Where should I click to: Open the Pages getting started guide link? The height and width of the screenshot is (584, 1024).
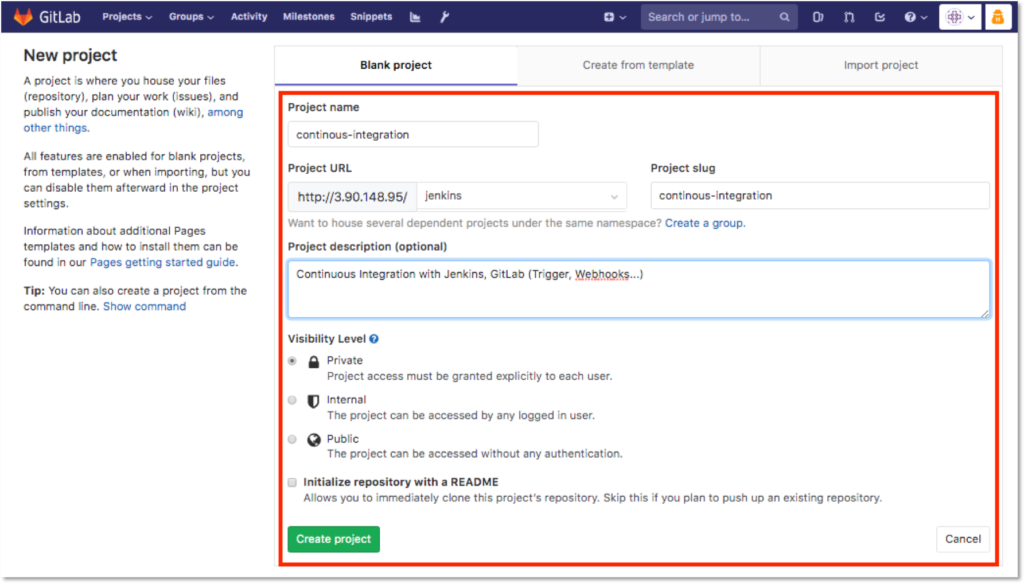point(163,263)
